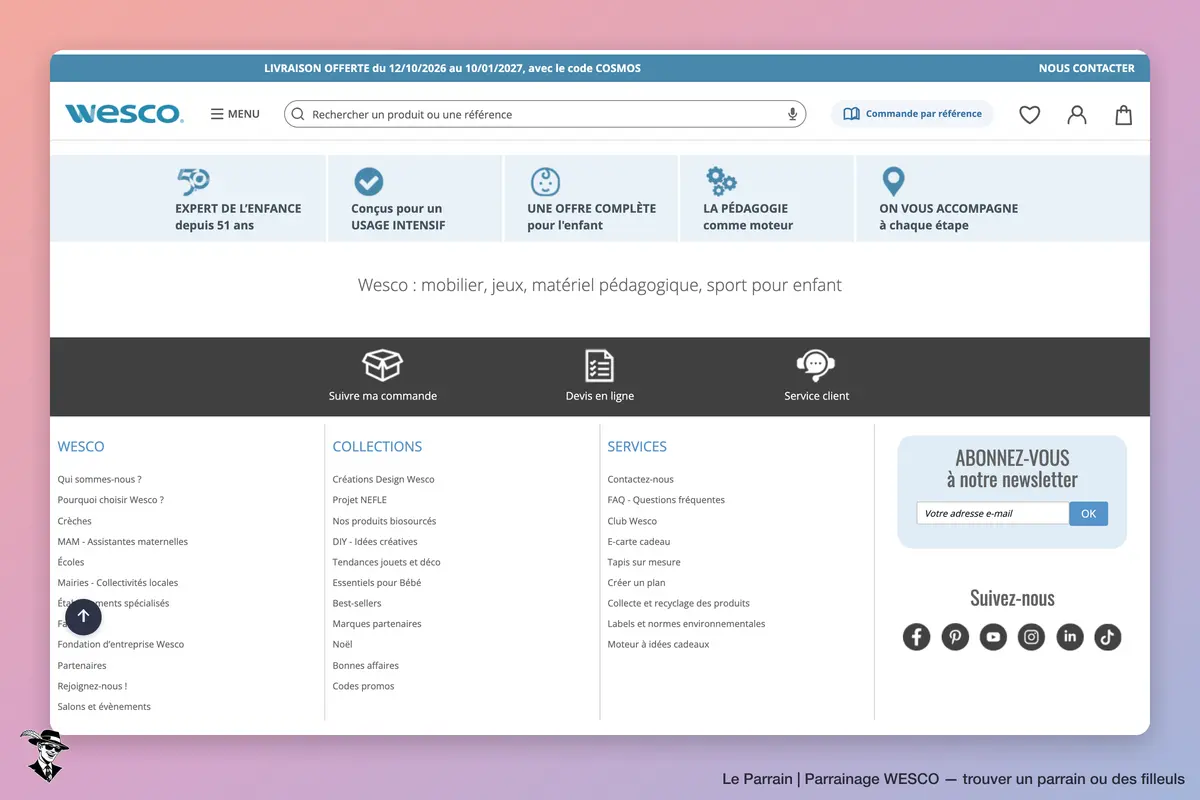Image resolution: width=1200 pixels, height=800 pixels.
Task: Open the wishlist heart icon
Action: pyautogui.click(x=1030, y=115)
